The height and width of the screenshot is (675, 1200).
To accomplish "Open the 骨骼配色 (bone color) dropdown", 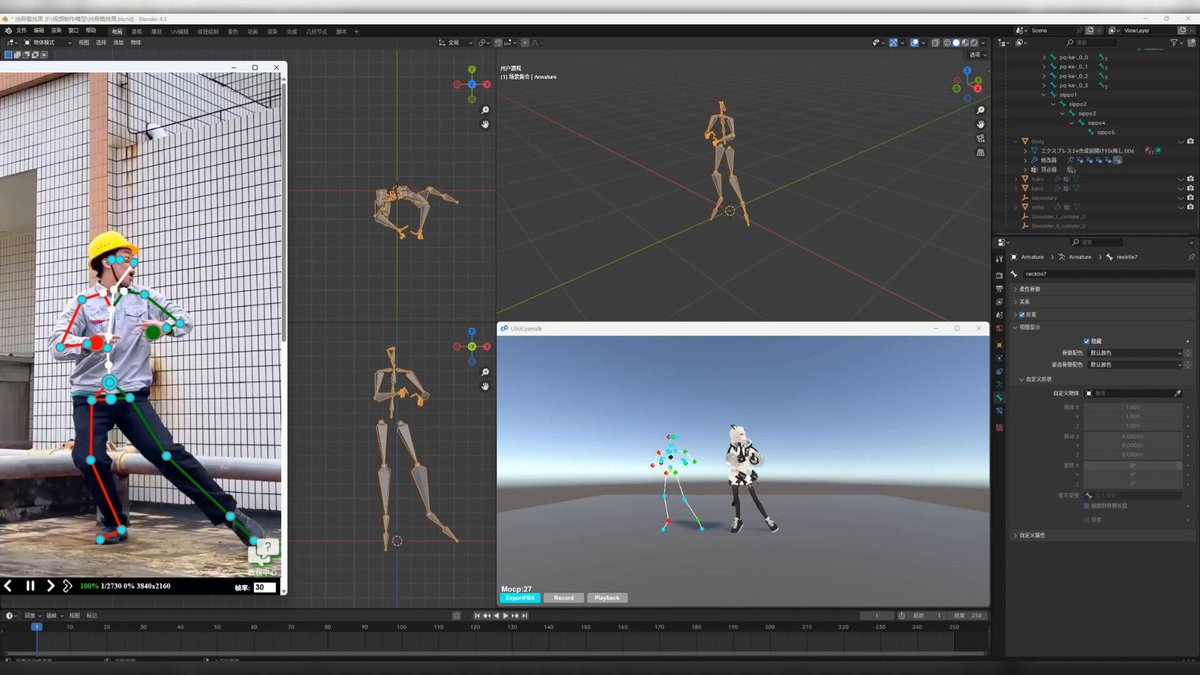I will coord(1134,353).
